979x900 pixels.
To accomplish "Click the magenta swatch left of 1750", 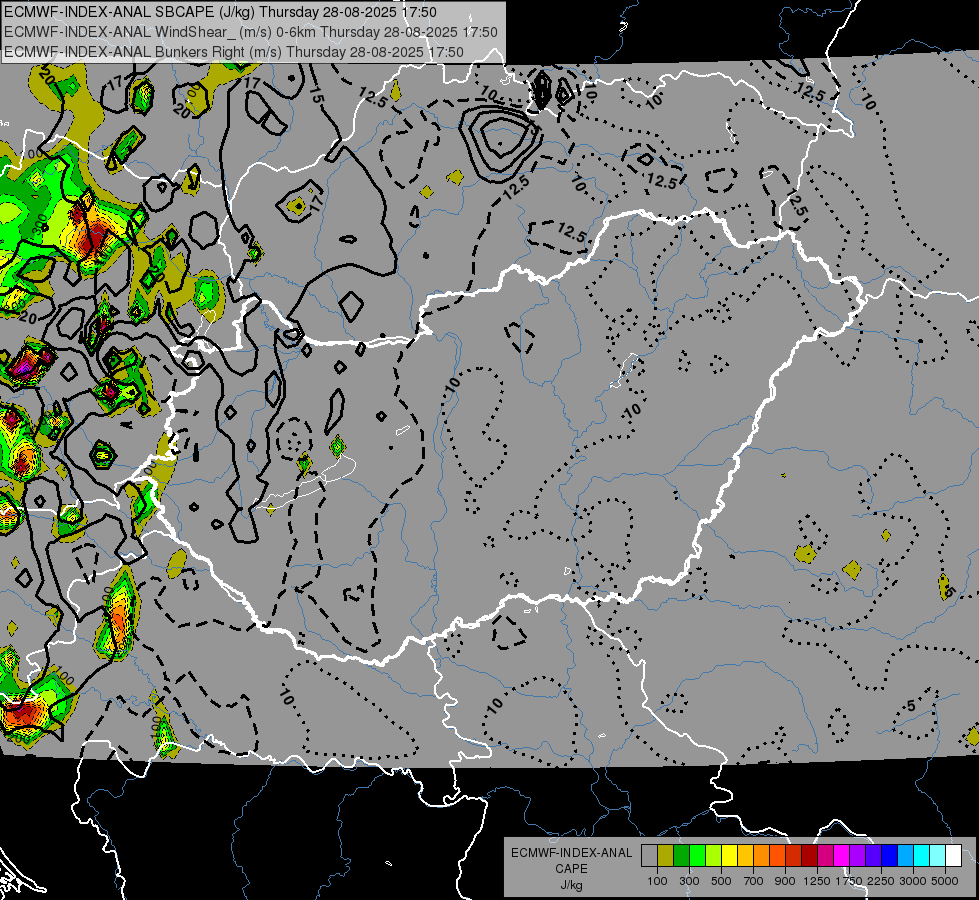I will pos(842,856).
